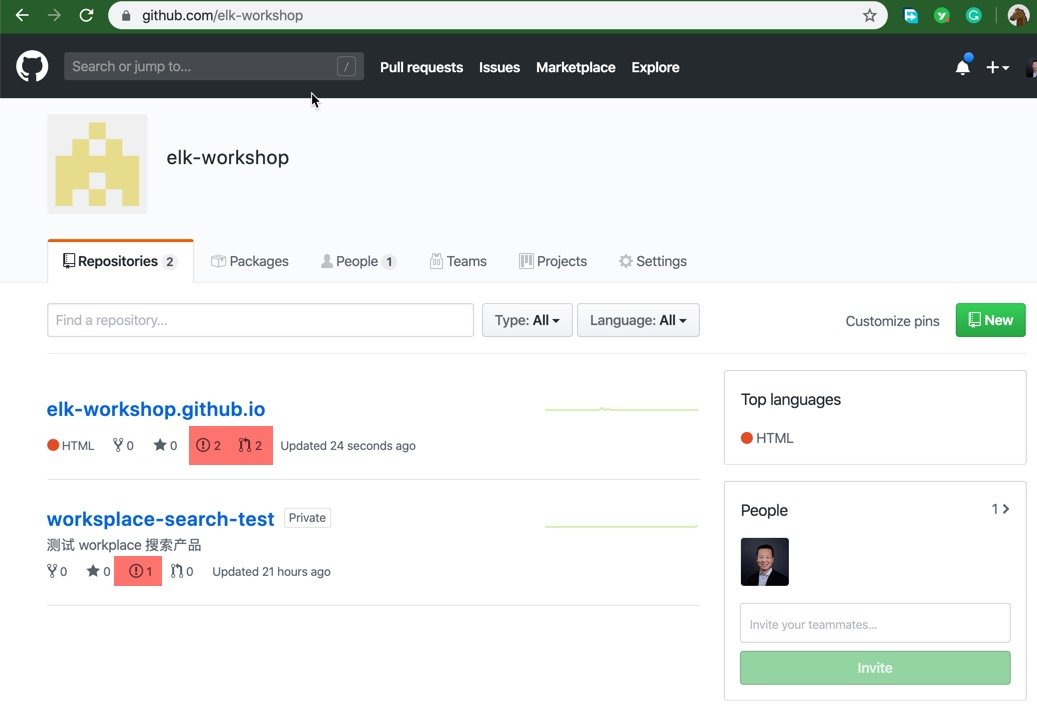Open the notifications bell

click(x=962, y=67)
